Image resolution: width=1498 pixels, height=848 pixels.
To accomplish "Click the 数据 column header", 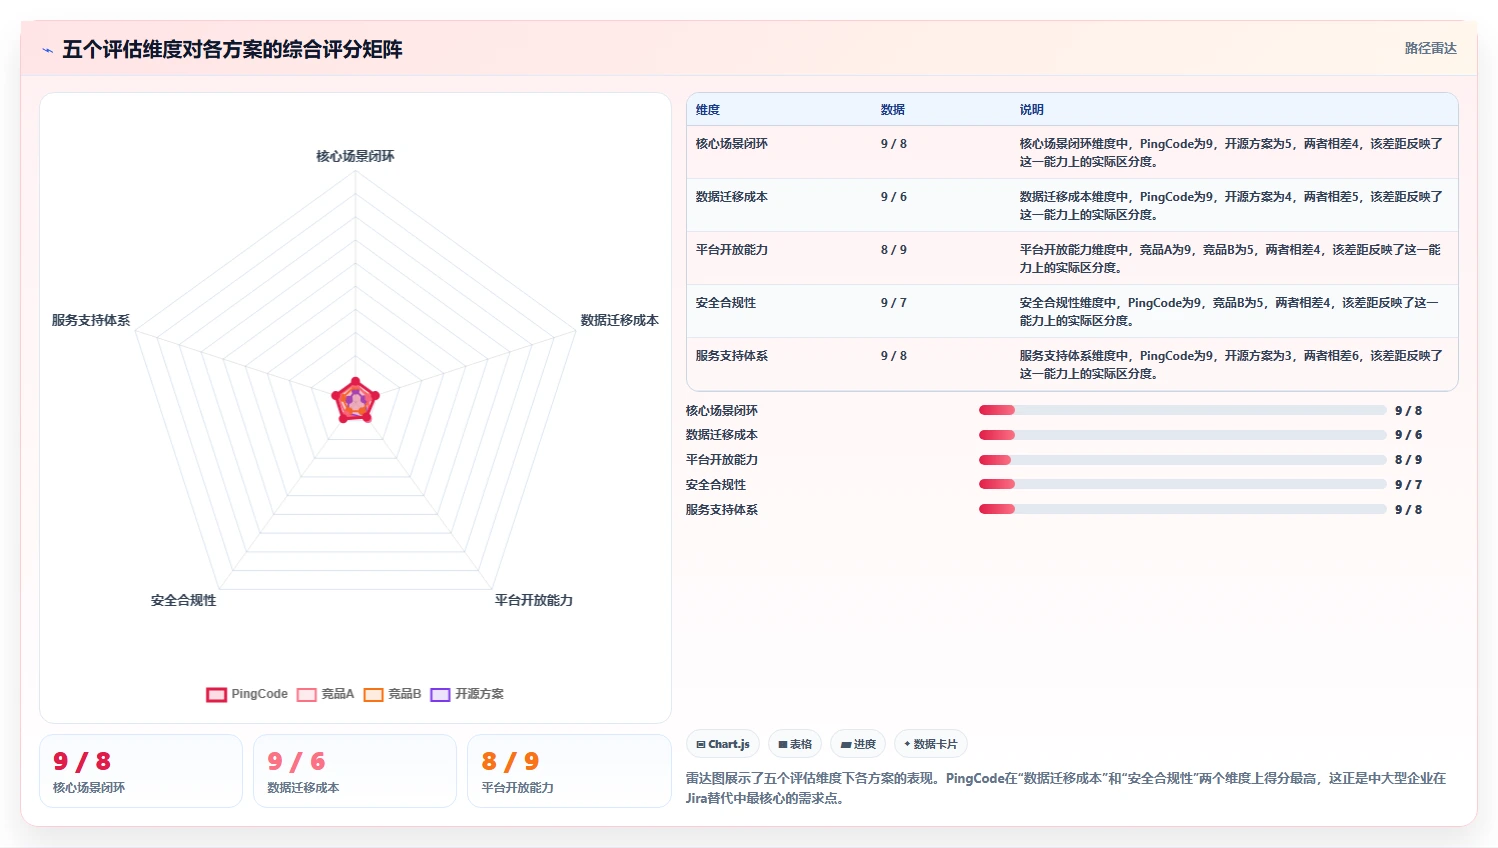I will [893, 110].
